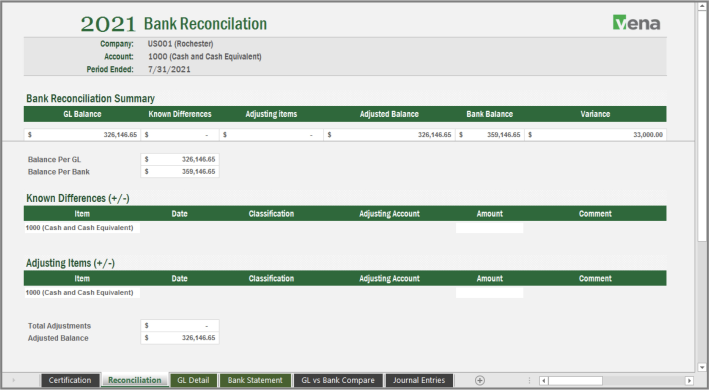Go to GL vs Bank Compare tab
The height and width of the screenshot is (390, 709).
338,381
